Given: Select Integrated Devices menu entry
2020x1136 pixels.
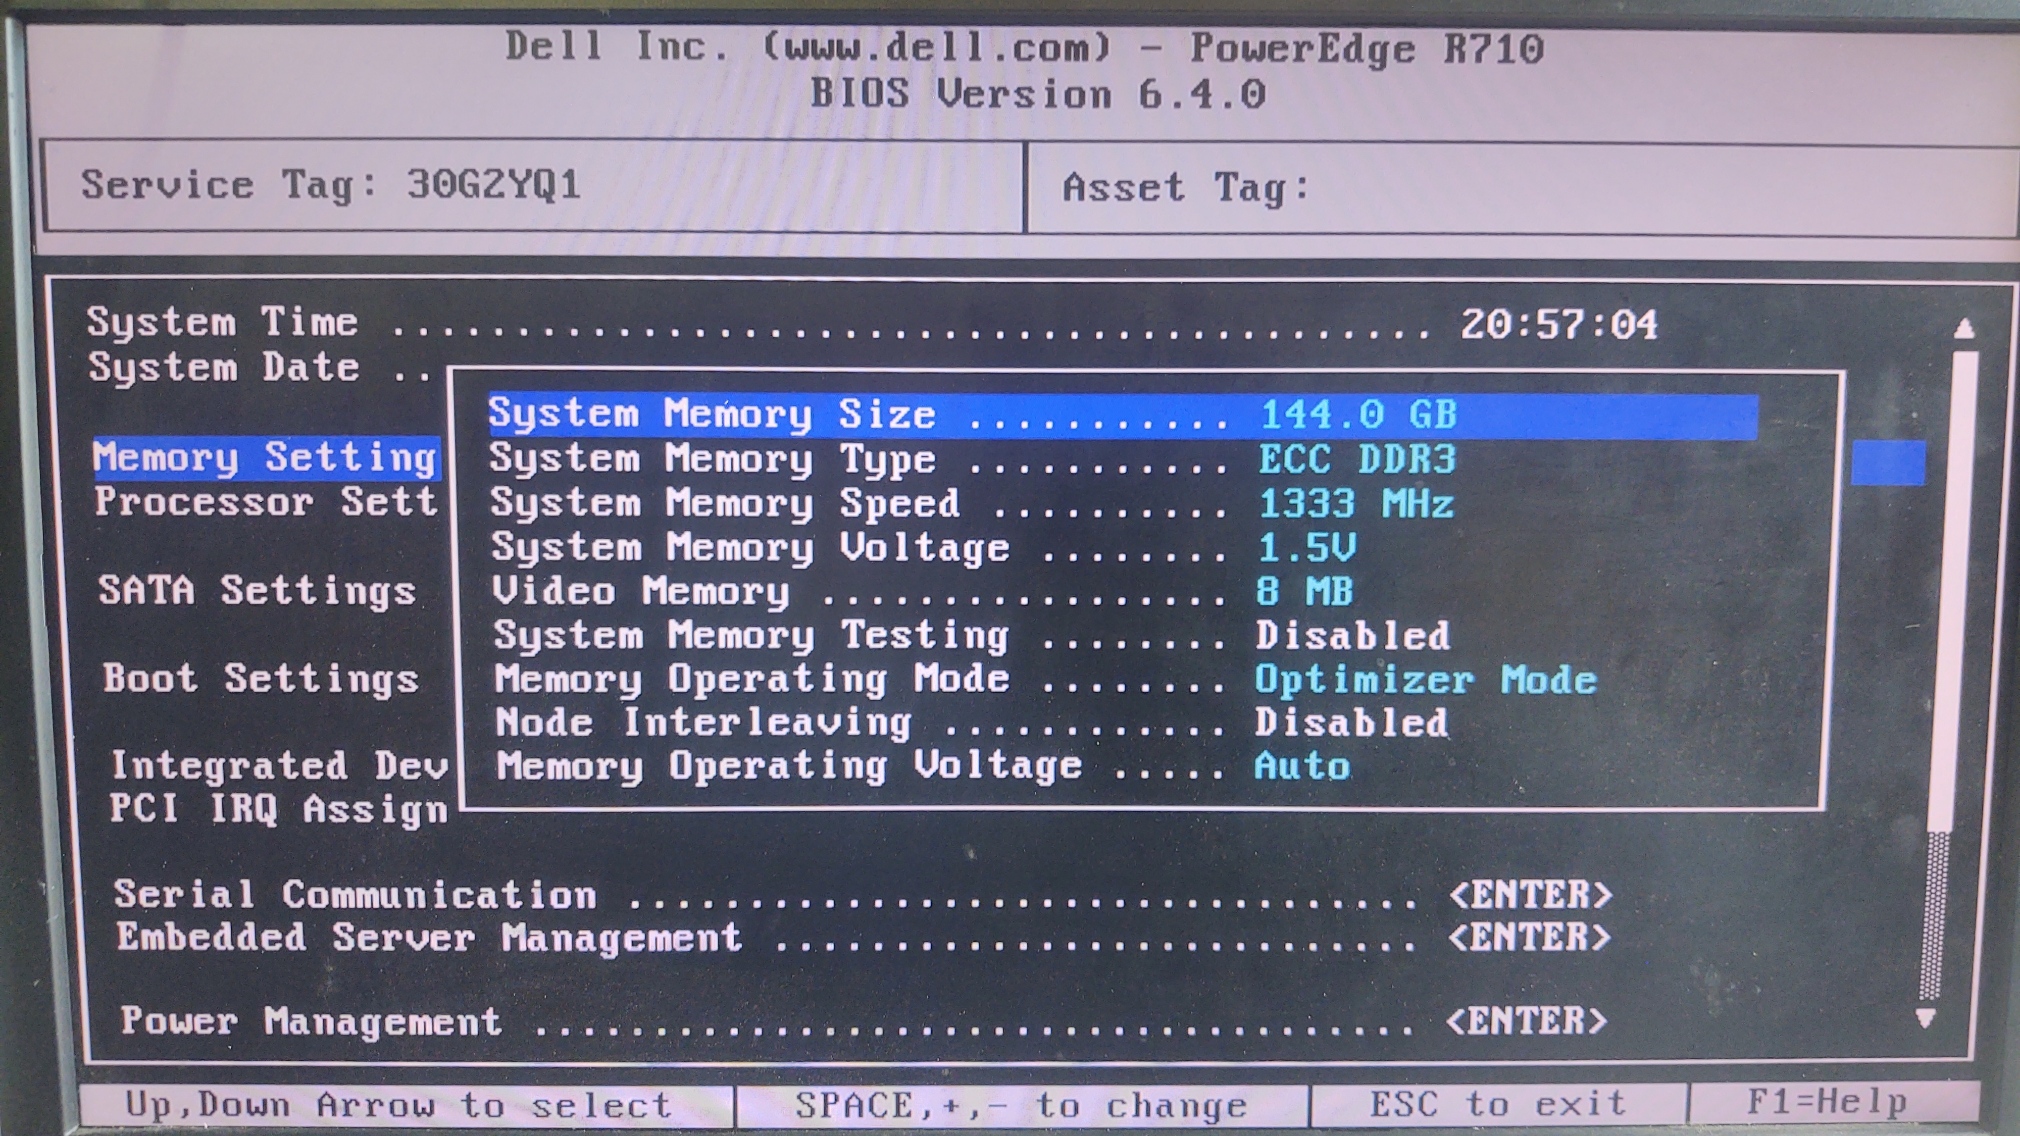Looking at the screenshot, I should [279, 766].
